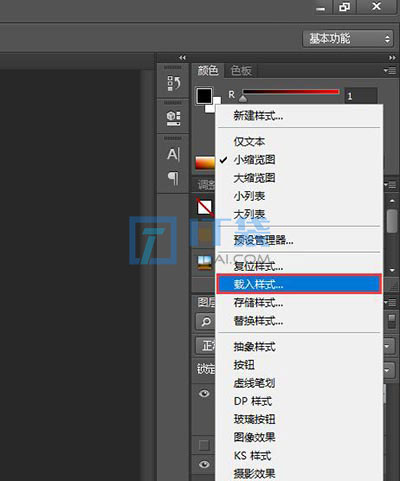Open the Character panel icon
400x481 pixels.
click(174, 154)
